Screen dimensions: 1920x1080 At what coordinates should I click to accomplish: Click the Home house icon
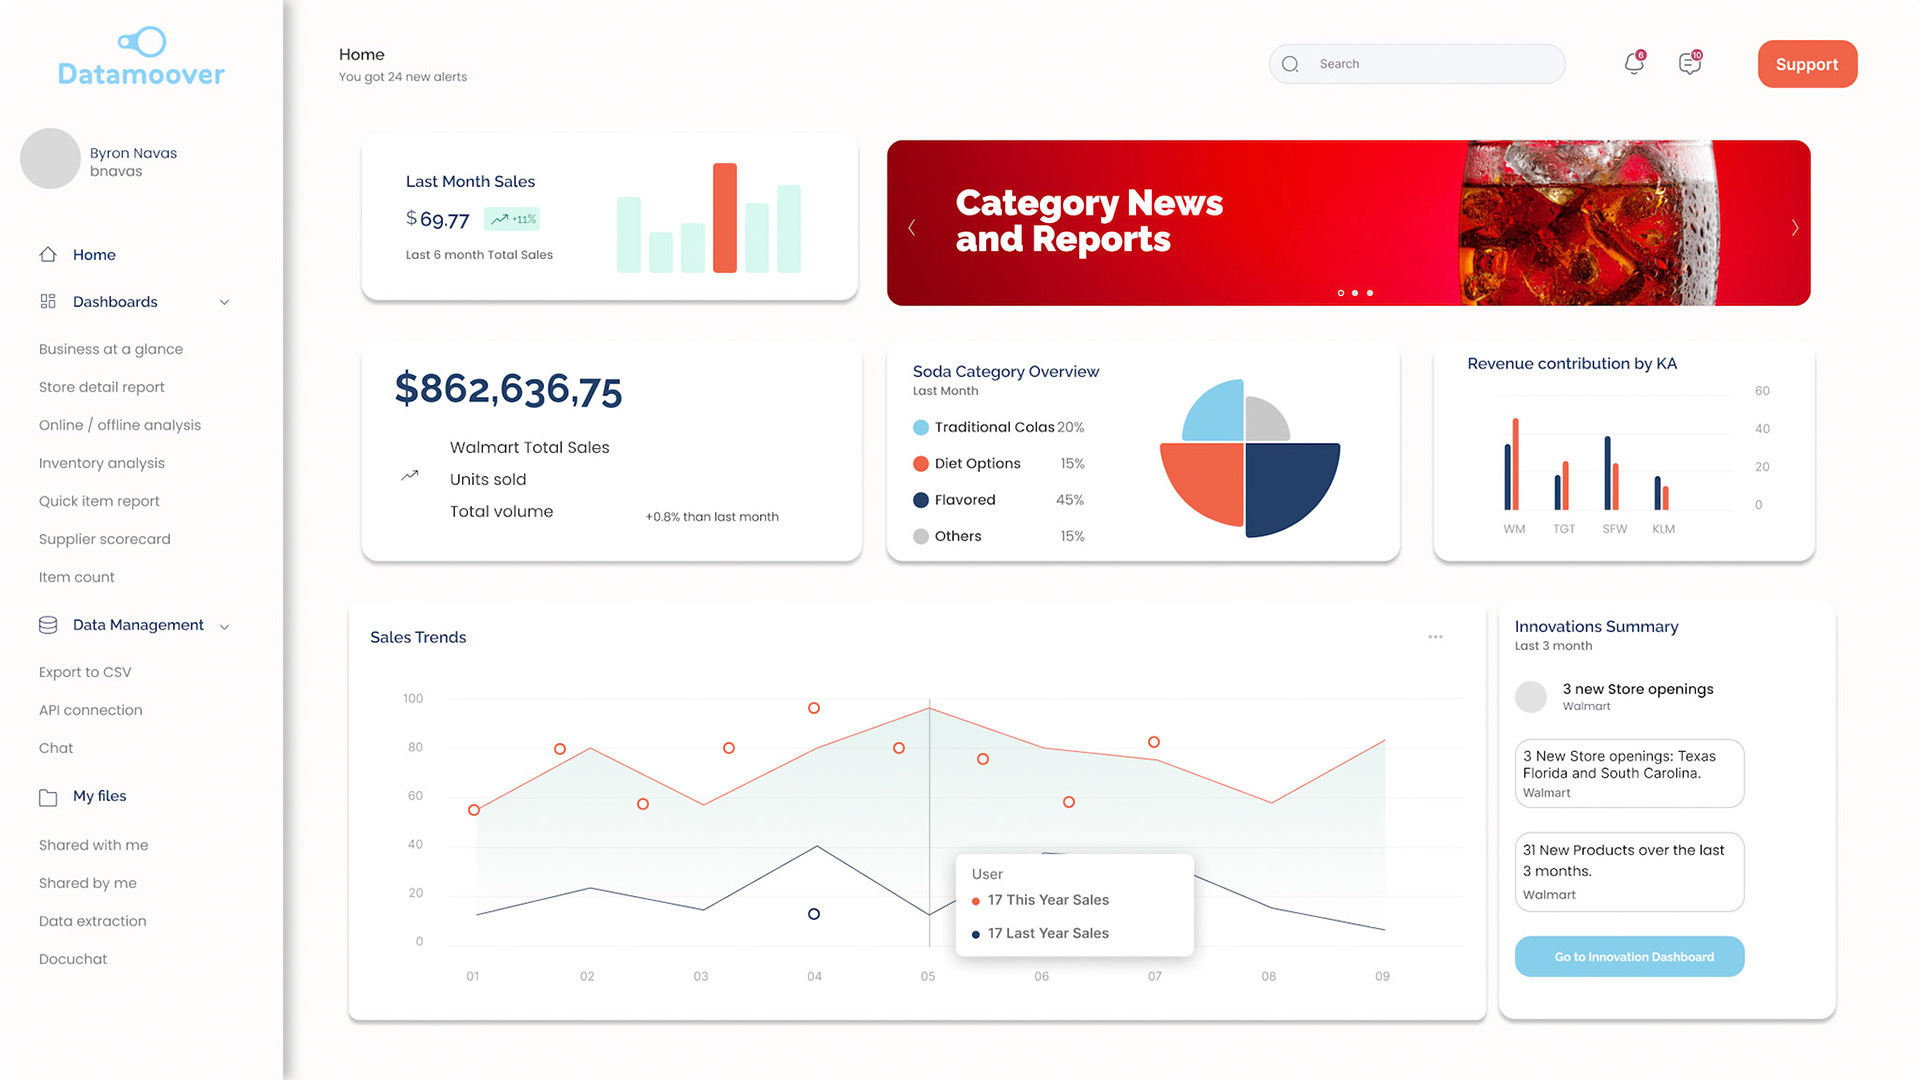click(48, 255)
